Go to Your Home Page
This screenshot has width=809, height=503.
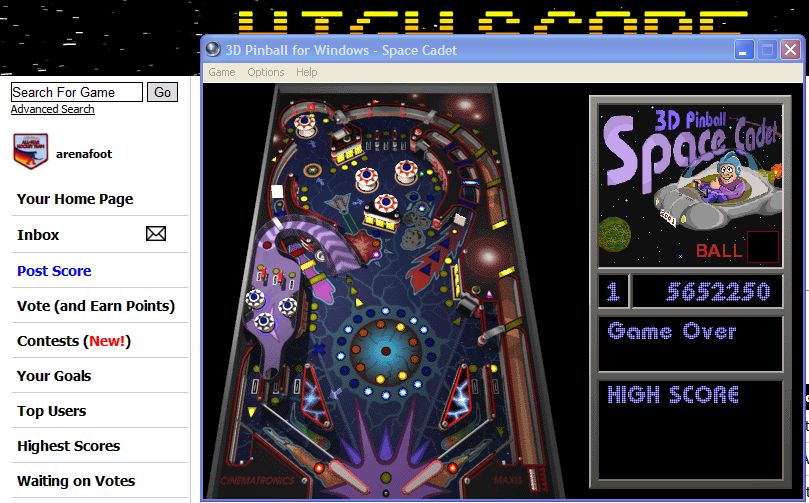click(x=75, y=199)
